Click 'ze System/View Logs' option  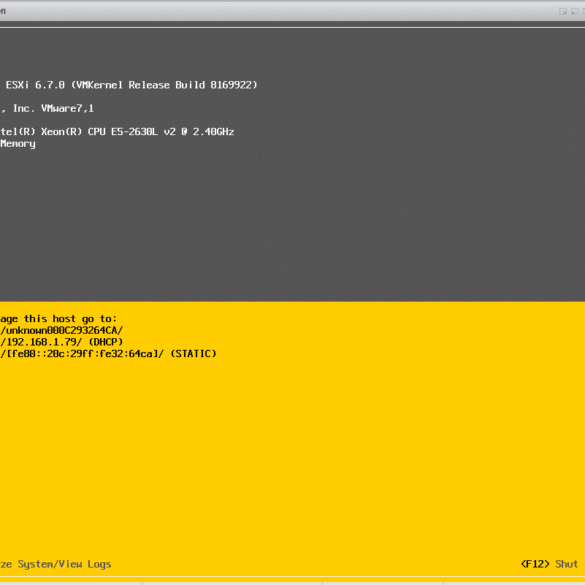[56, 564]
